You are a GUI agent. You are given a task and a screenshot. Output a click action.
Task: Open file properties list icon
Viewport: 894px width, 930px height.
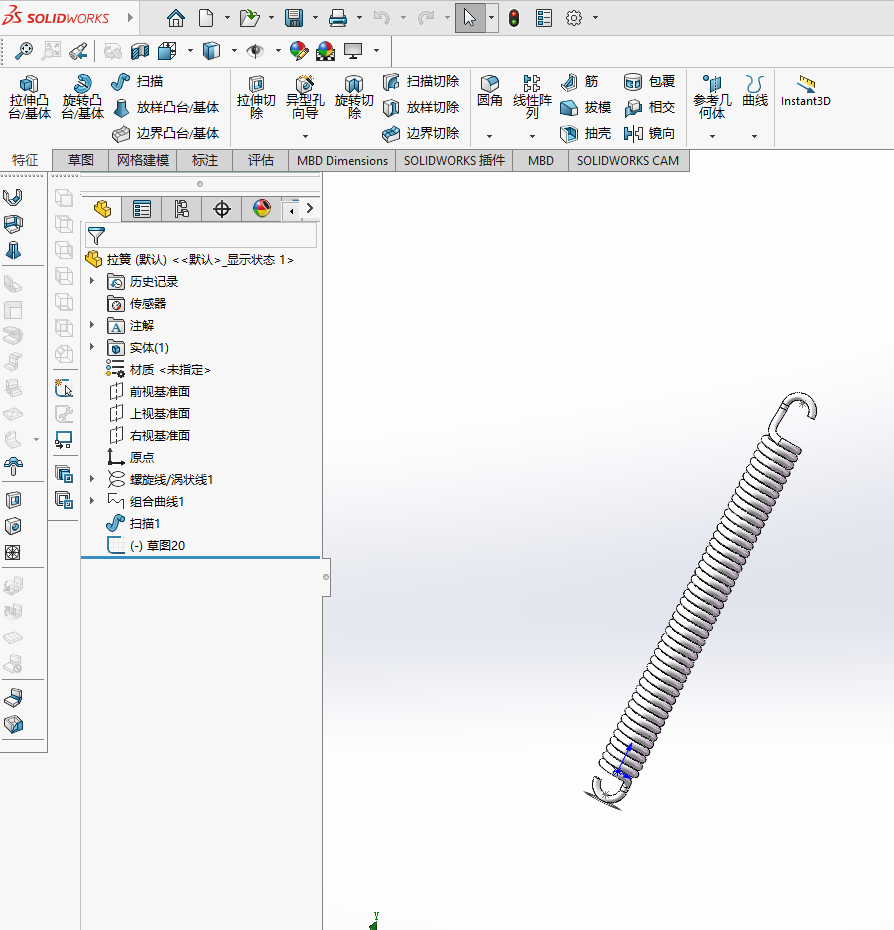(x=544, y=18)
